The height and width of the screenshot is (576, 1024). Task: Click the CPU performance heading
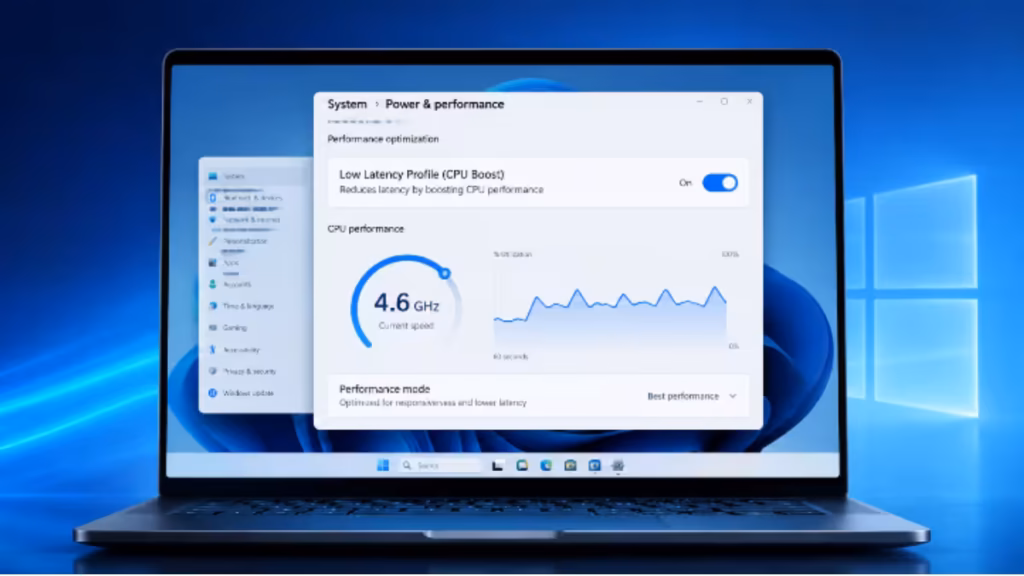click(x=366, y=229)
